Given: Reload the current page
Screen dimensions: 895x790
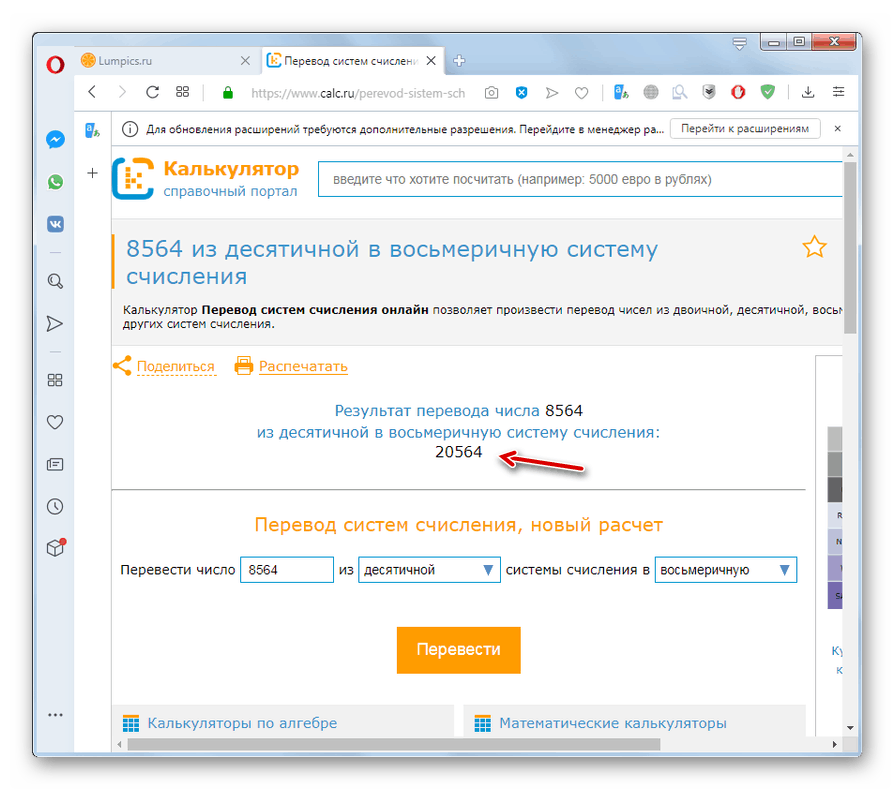Looking at the screenshot, I should [152, 92].
